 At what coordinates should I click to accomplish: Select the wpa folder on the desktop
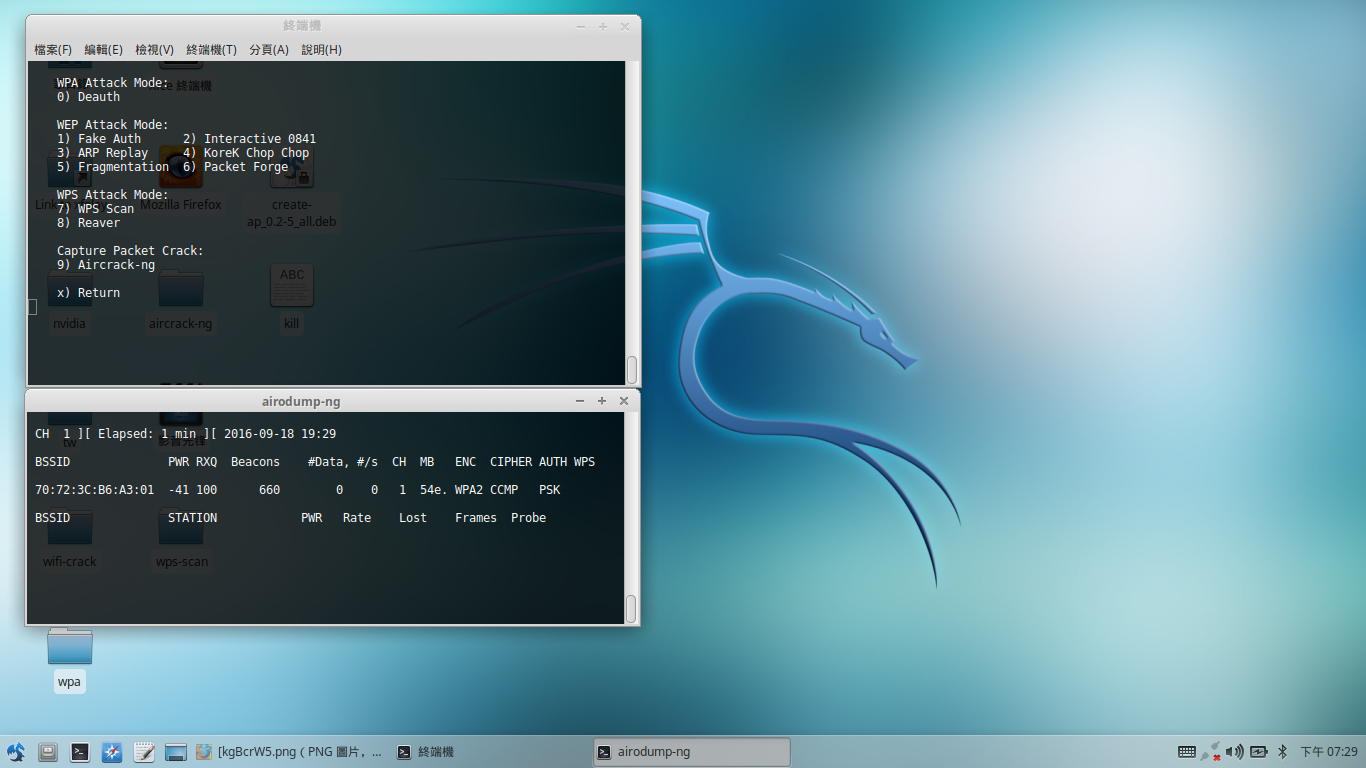coord(69,658)
